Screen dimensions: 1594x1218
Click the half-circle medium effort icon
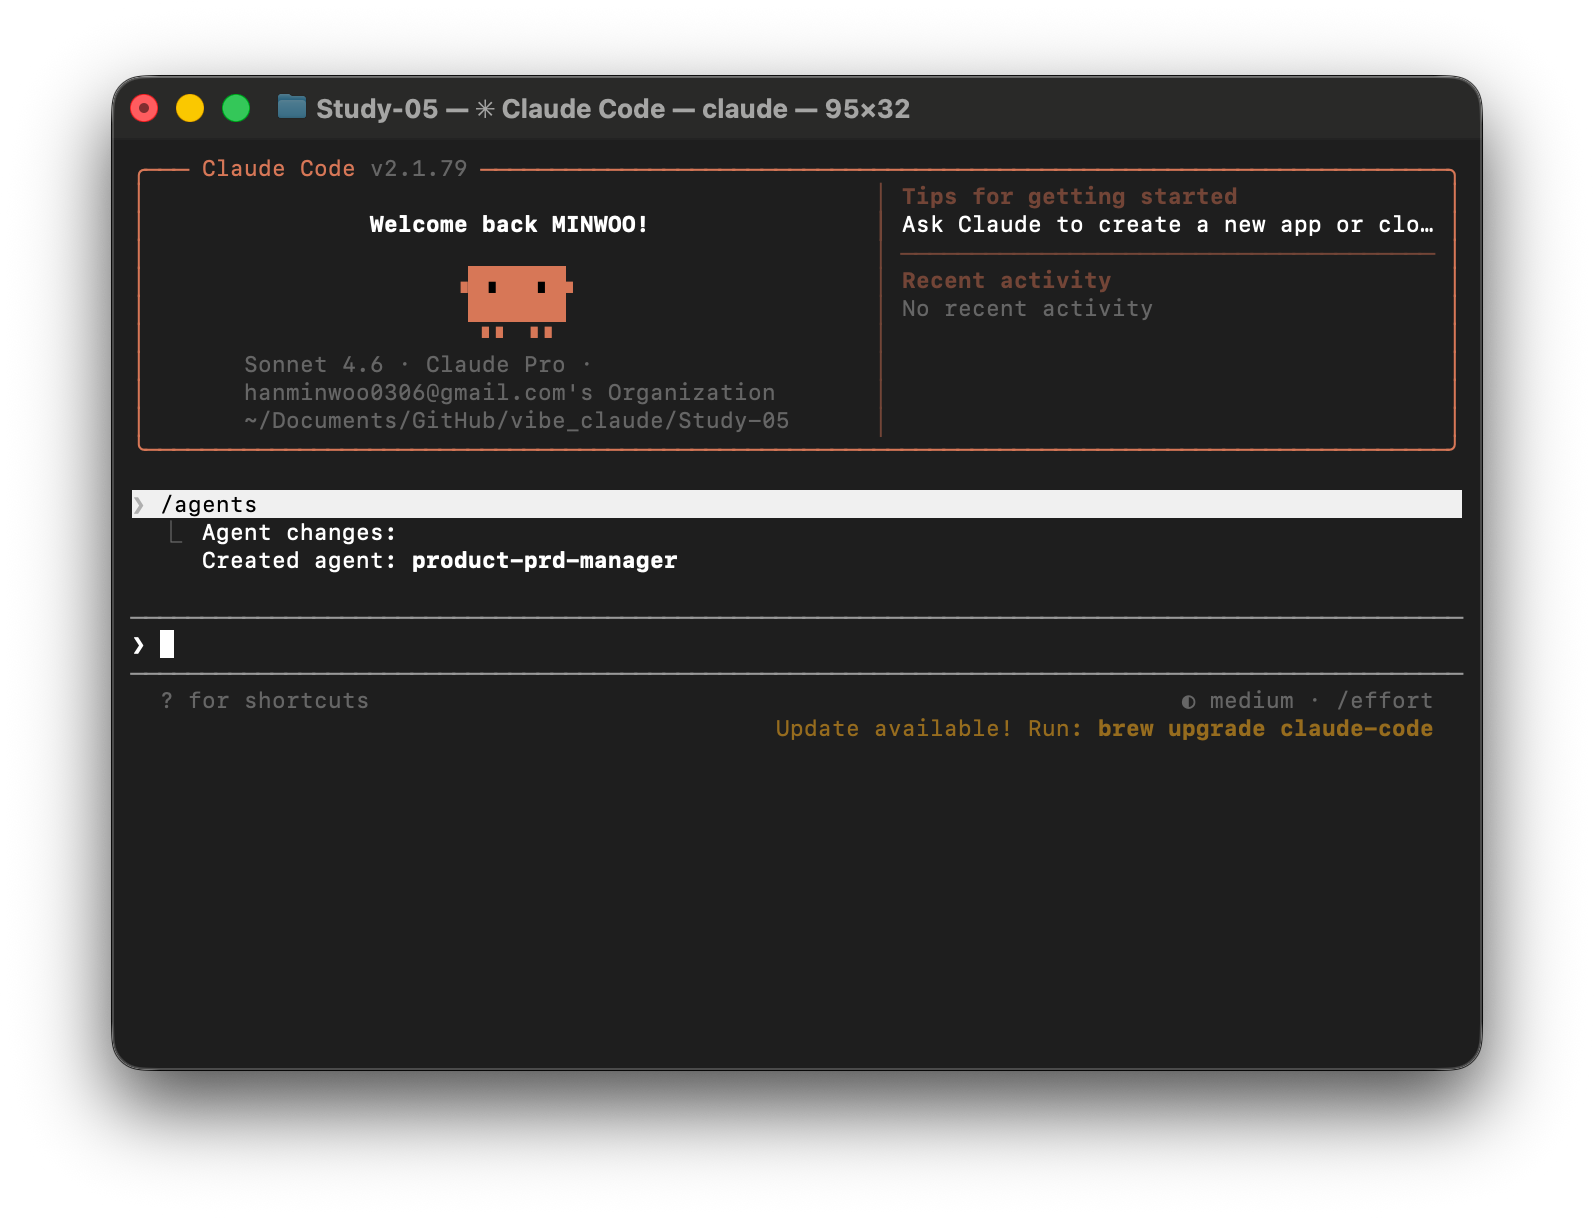[1188, 702]
